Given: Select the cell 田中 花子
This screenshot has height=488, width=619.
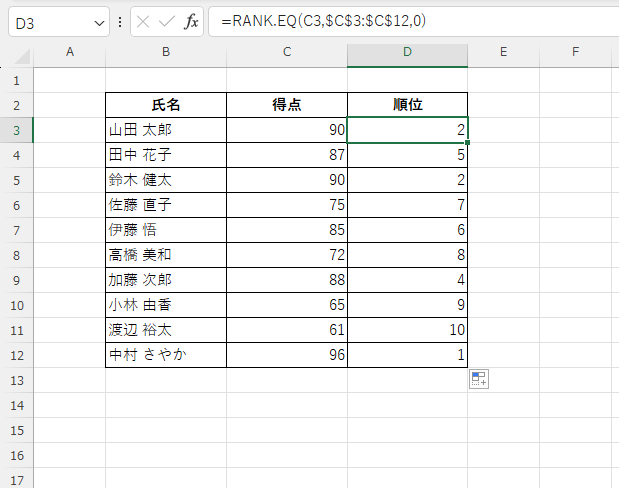Looking at the screenshot, I should [166, 155].
